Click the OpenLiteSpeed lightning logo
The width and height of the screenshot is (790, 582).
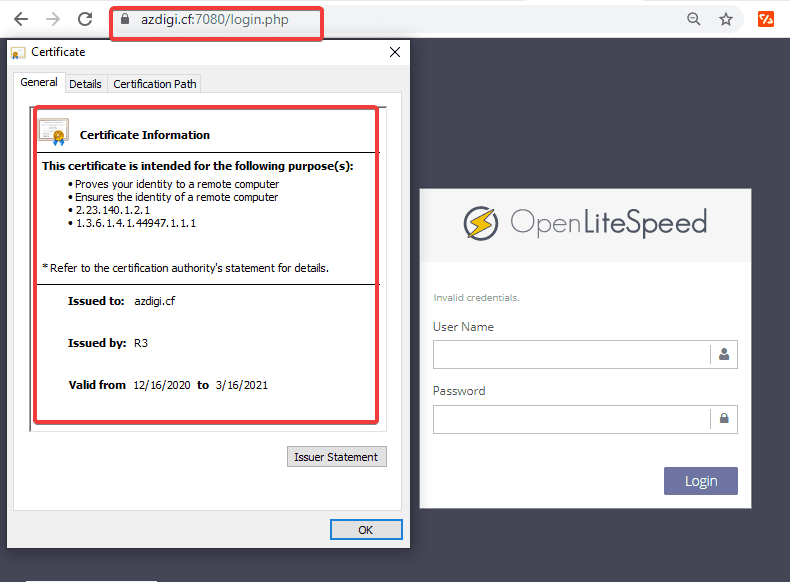[481, 223]
